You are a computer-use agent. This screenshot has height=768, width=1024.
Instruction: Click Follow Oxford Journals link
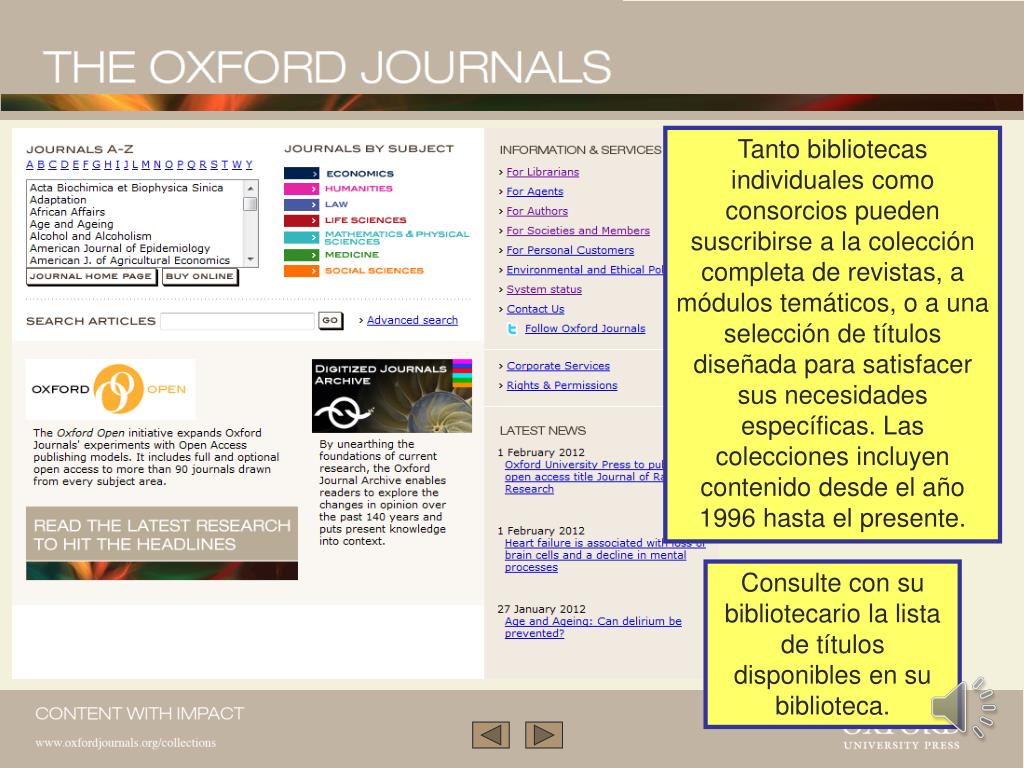tap(585, 328)
